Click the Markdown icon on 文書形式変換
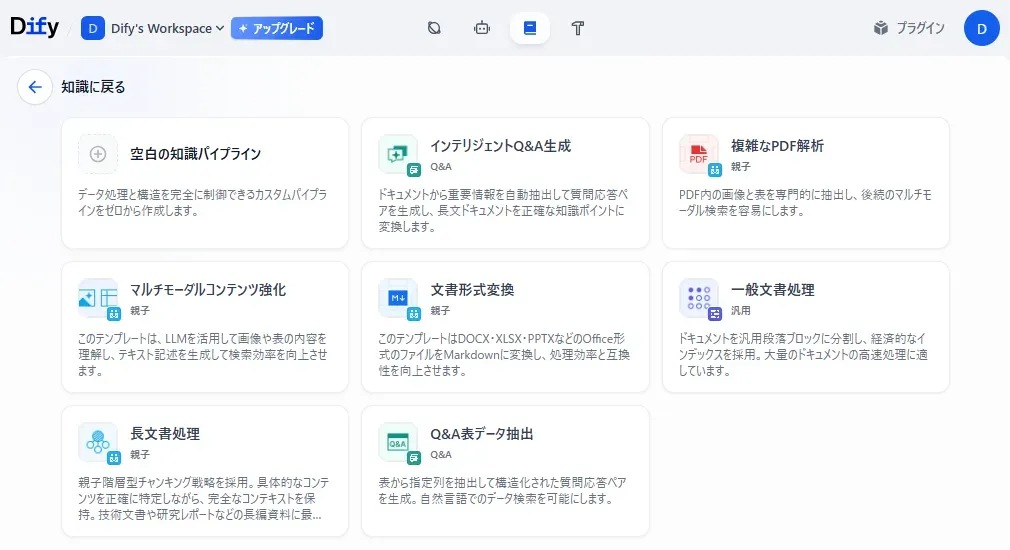 coord(398,298)
